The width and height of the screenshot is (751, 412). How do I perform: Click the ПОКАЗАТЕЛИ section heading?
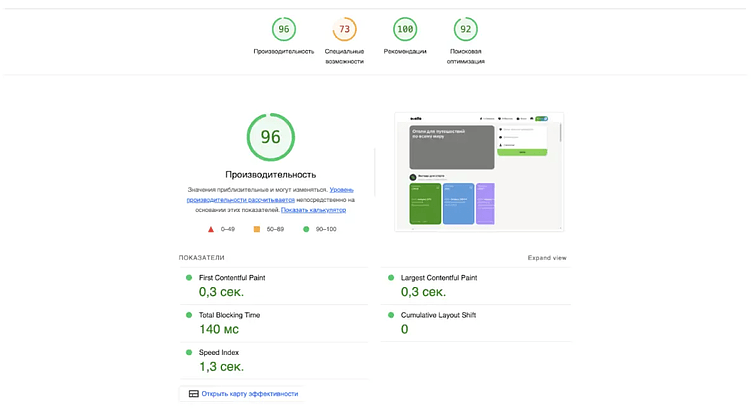[x=202, y=258]
